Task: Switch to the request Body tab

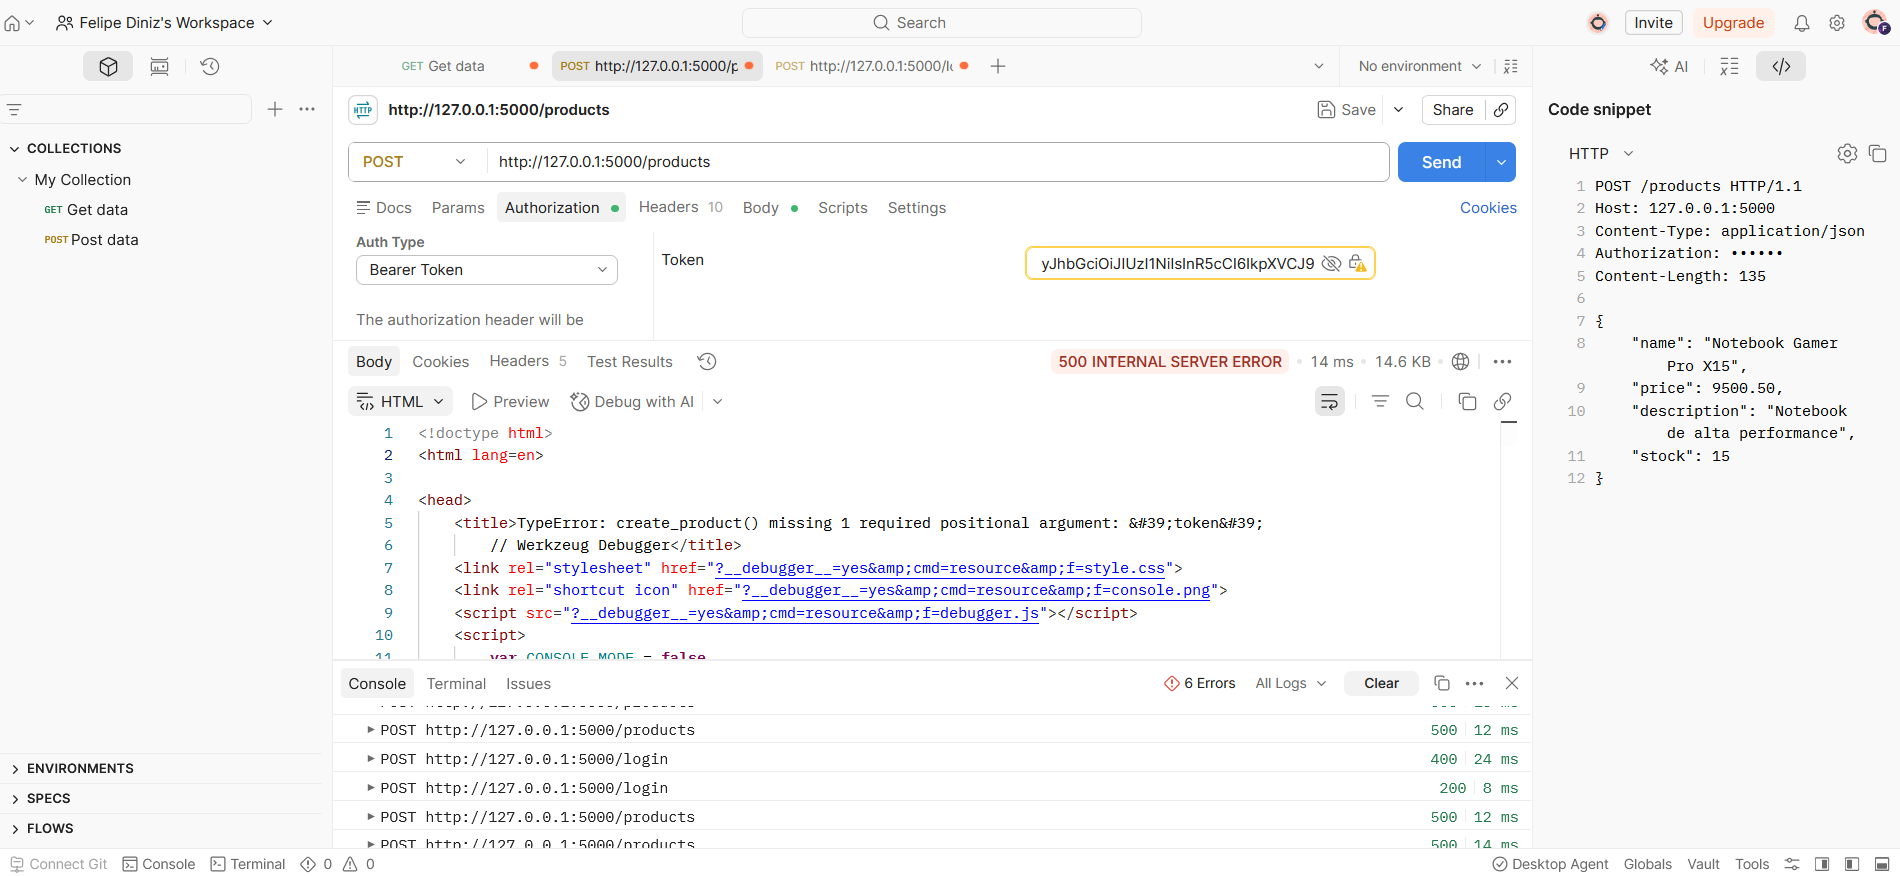Action: tap(770, 208)
